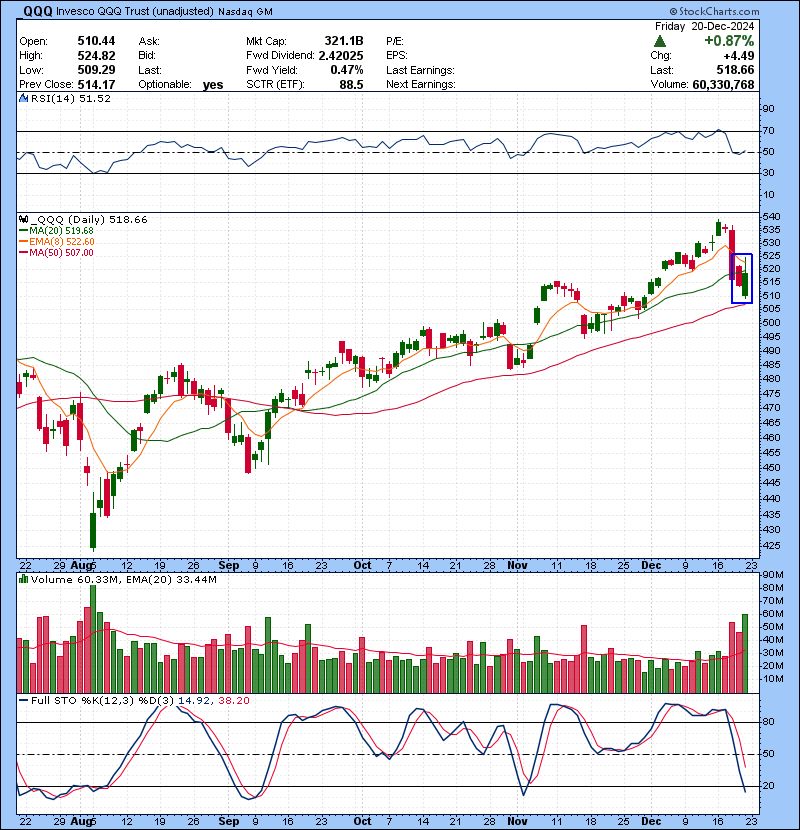Click the Optionable yes value
This screenshot has height=830, width=800.
click(x=213, y=85)
